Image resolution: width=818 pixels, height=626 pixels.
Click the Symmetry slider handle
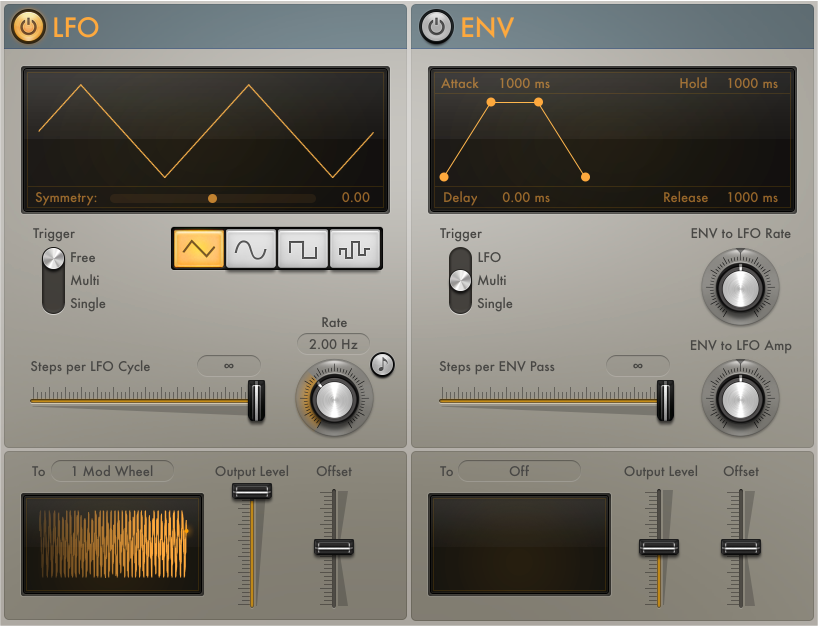click(x=212, y=198)
